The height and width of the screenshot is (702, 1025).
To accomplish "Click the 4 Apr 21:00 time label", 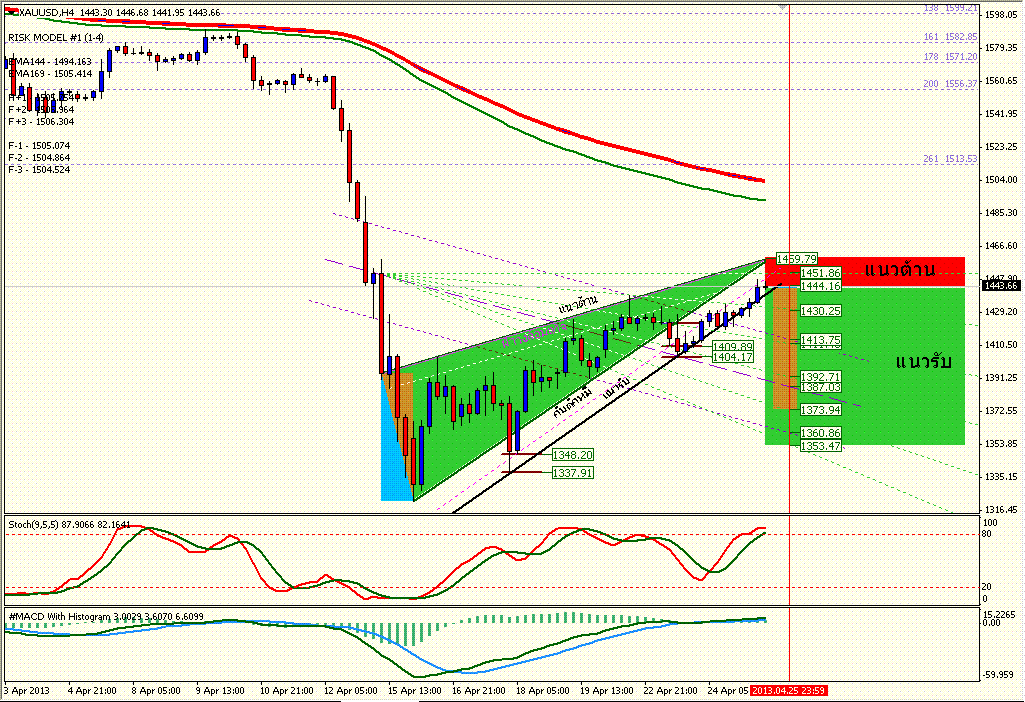I will [92, 690].
